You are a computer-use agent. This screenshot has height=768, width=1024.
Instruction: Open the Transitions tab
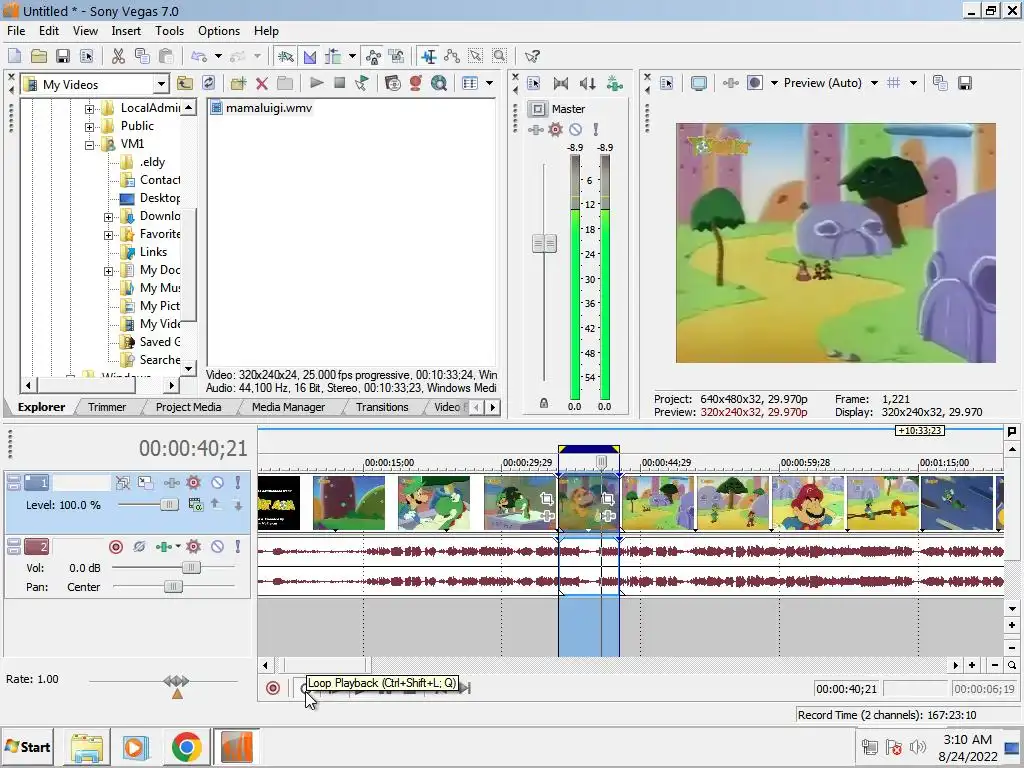pos(382,407)
